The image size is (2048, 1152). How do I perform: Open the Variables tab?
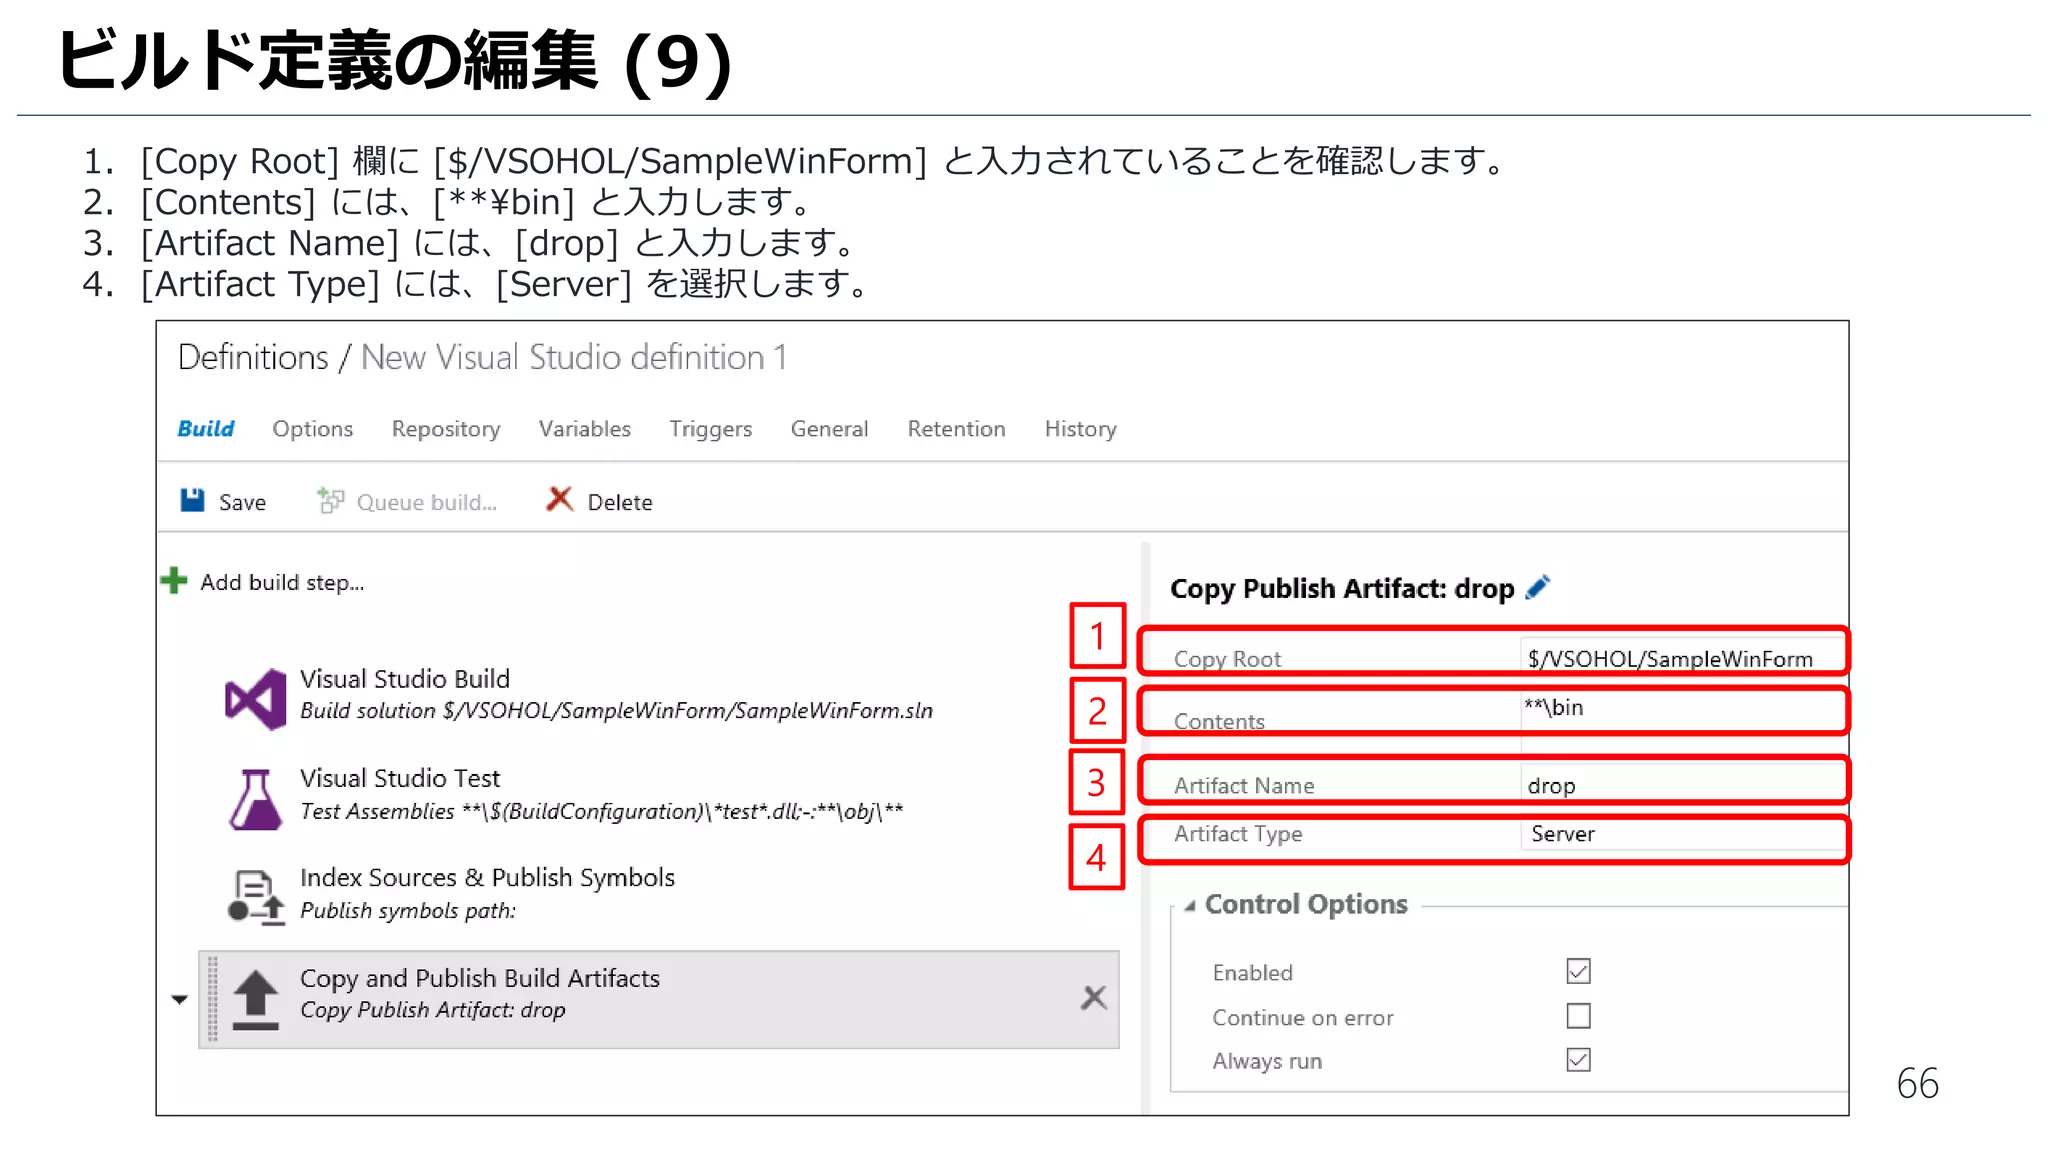(x=585, y=428)
